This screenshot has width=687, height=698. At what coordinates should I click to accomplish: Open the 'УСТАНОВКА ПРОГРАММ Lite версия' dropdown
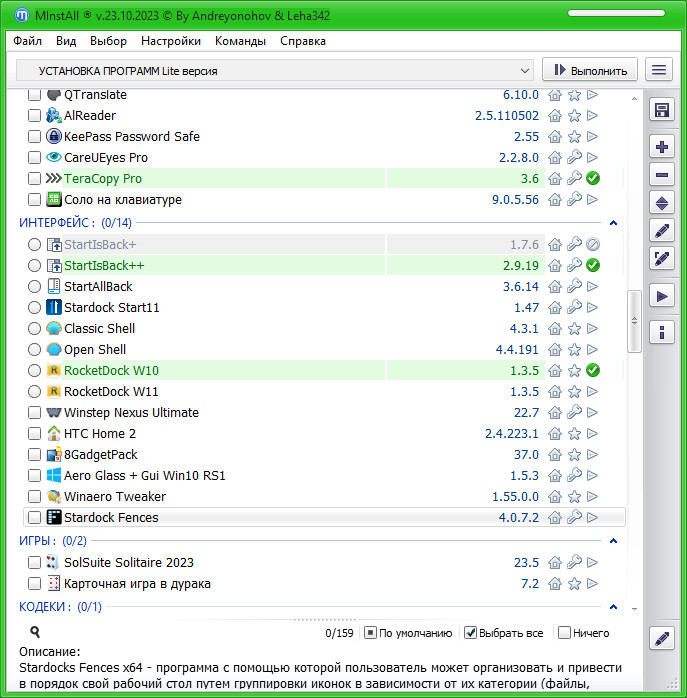coord(275,71)
